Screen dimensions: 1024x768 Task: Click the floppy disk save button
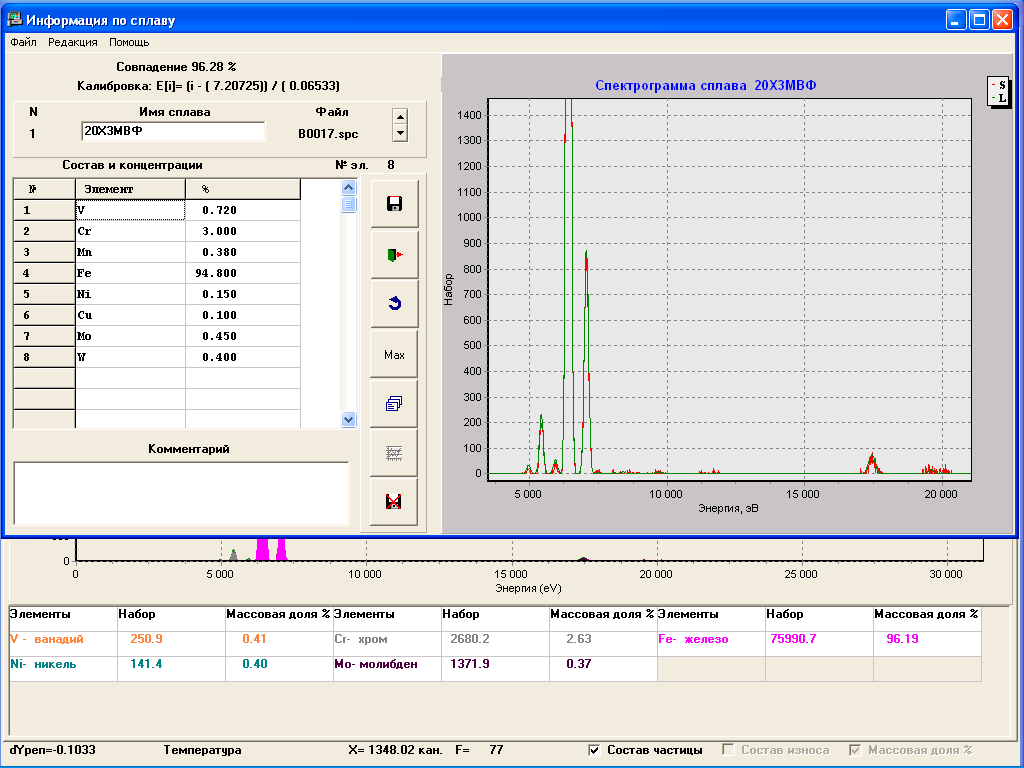[x=394, y=204]
